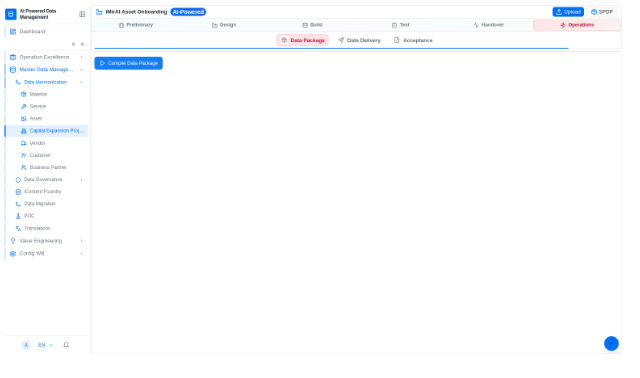Click the SPDP button
The width and height of the screenshot is (640, 378).
click(602, 12)
